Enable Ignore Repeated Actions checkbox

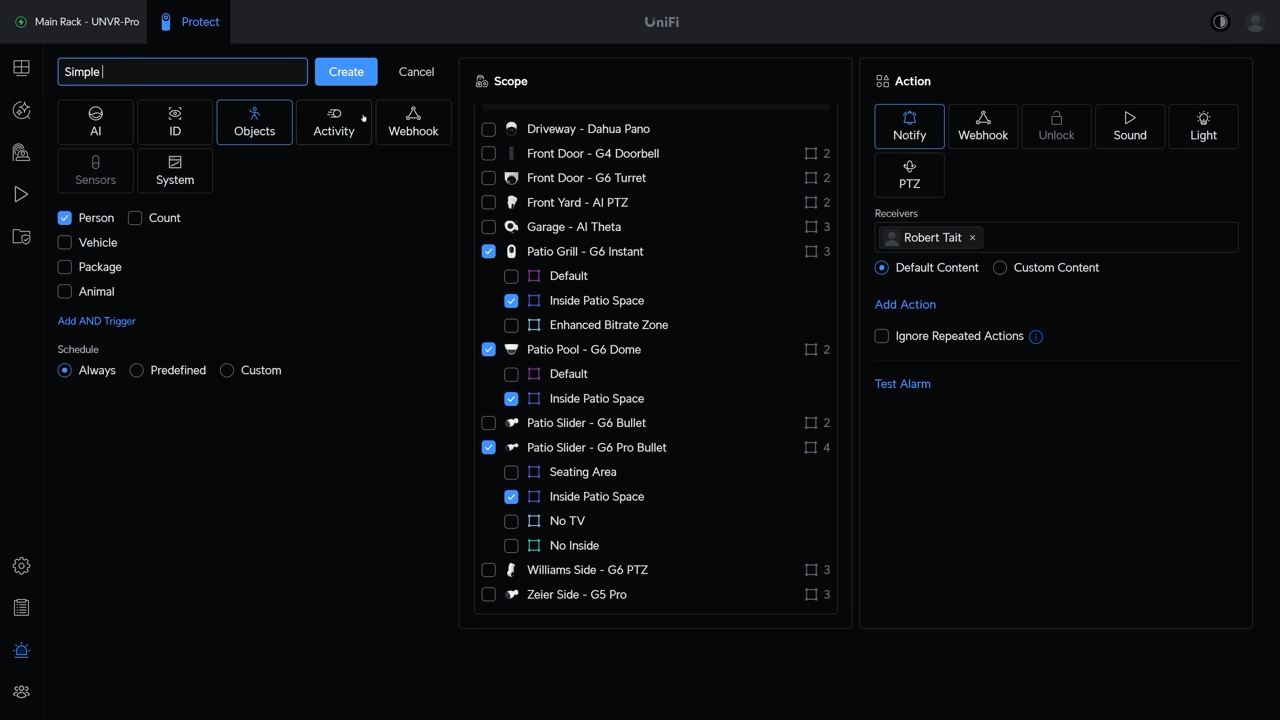(x=882, y=336)
